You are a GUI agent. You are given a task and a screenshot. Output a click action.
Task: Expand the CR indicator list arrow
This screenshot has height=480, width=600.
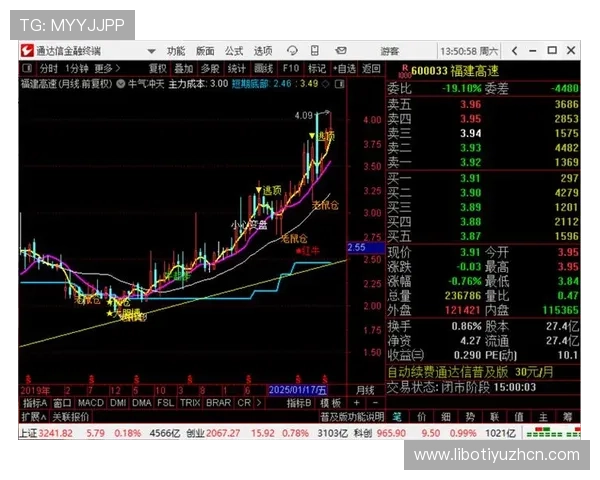257,403
